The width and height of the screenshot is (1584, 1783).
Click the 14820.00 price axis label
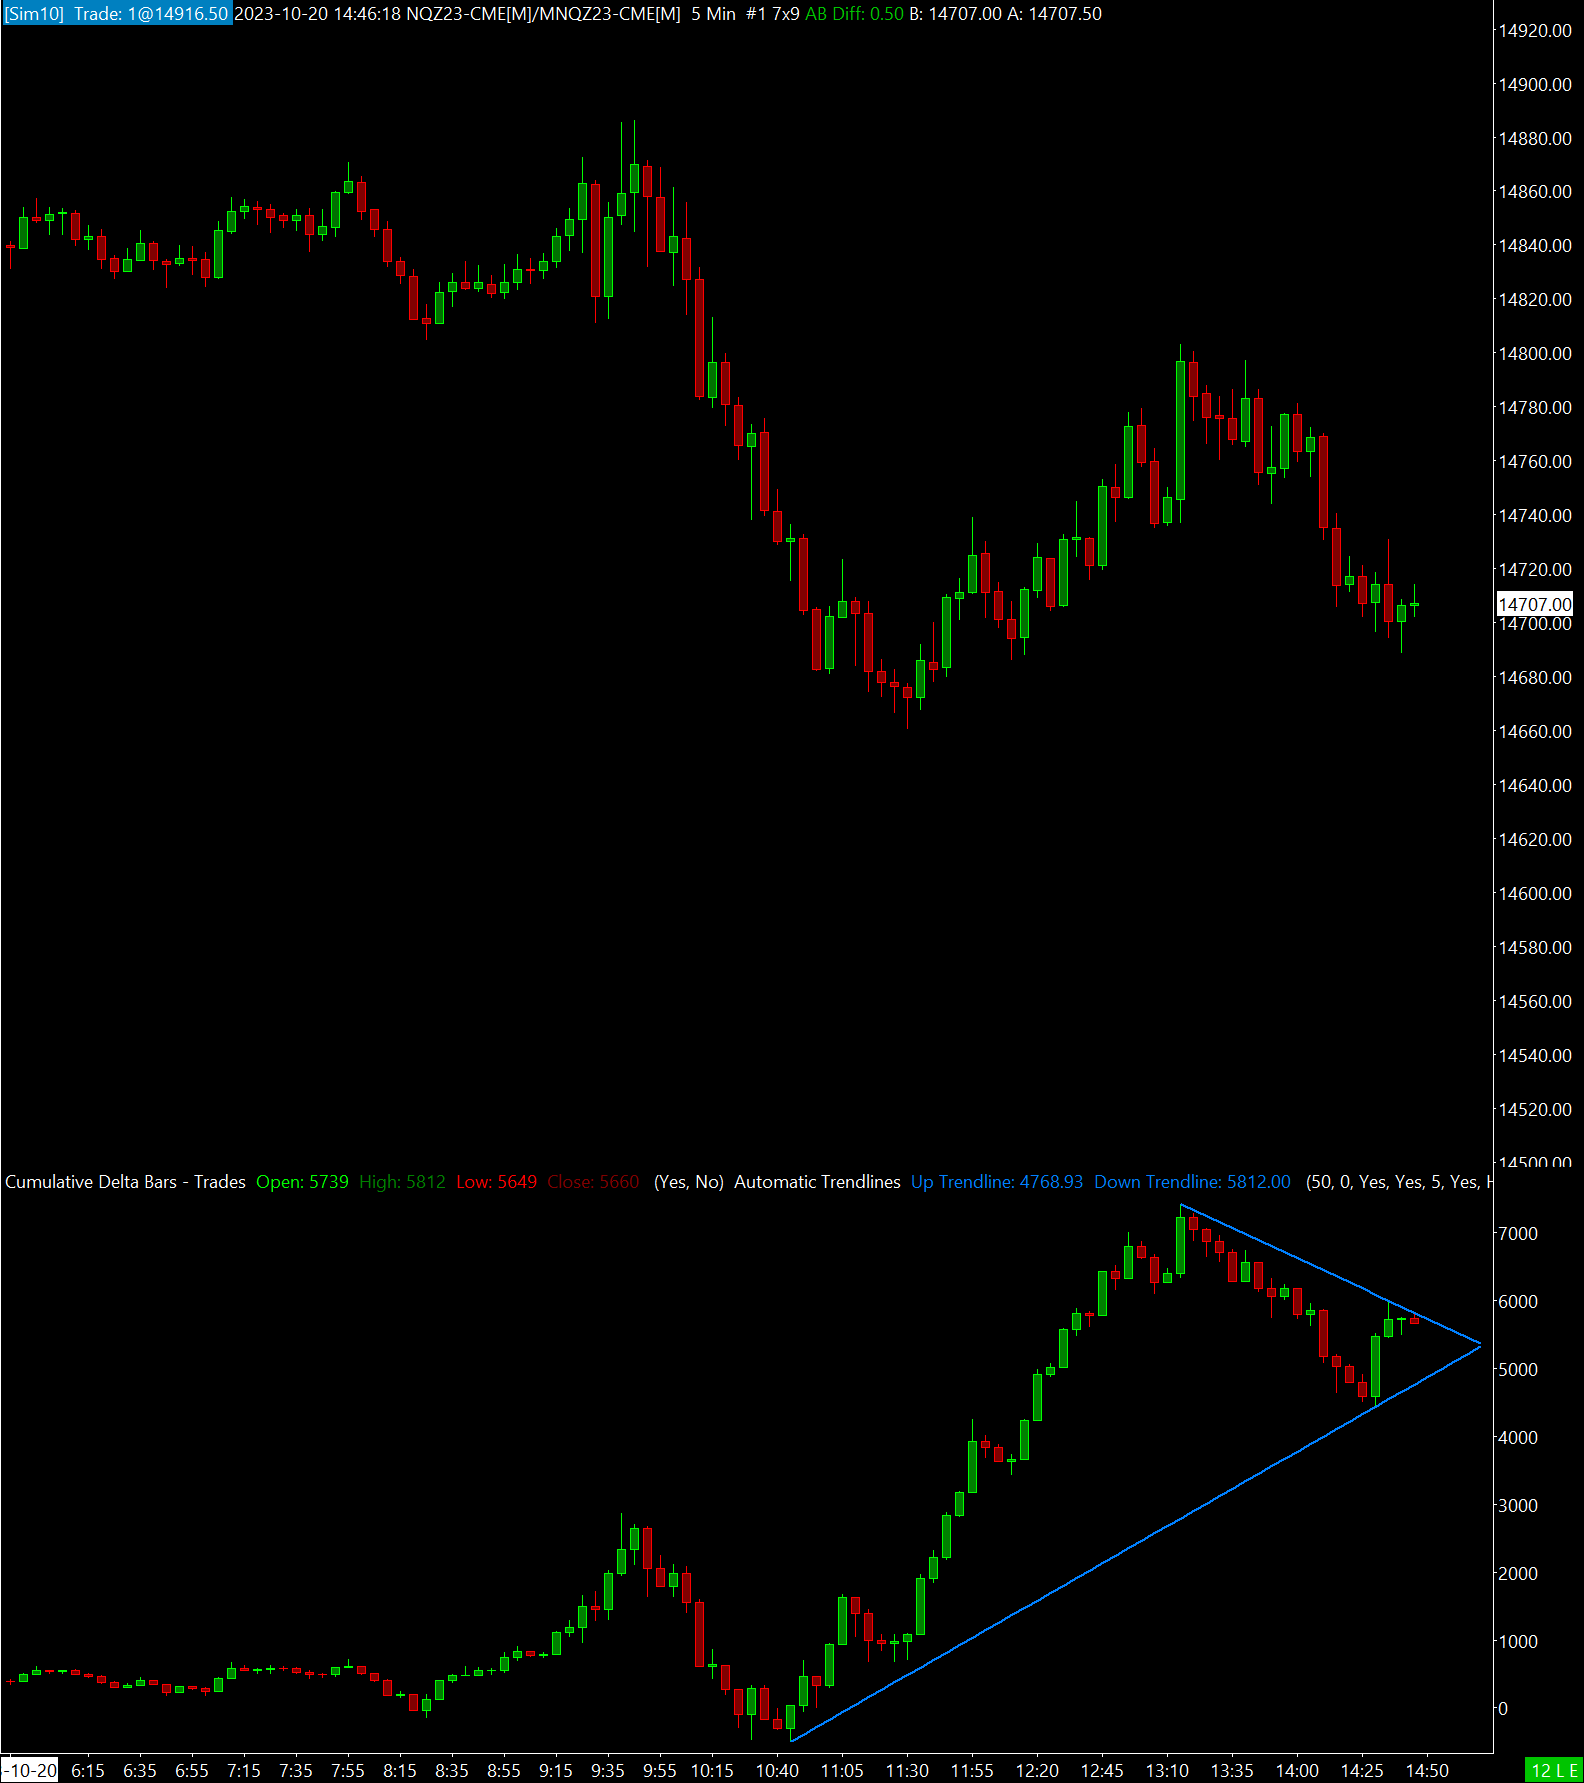pyautogui.click(x=1535, y=300)
